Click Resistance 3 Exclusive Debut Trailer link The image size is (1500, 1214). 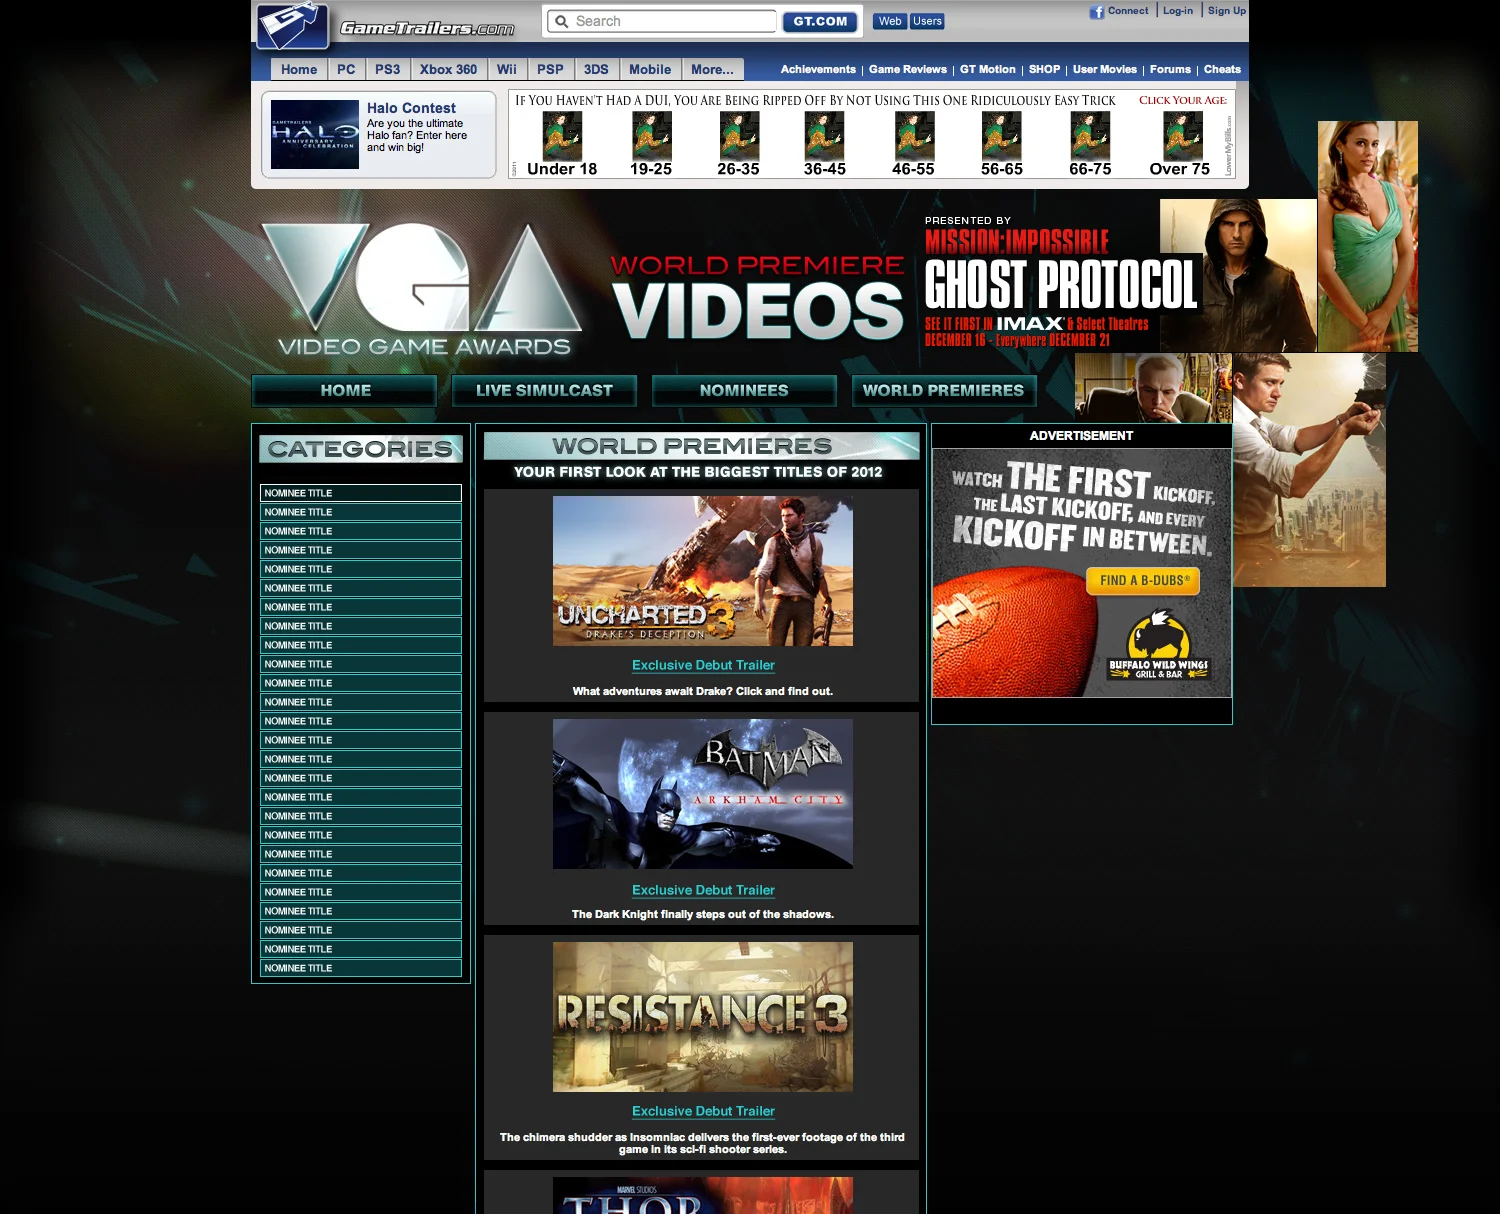click(703, 1111)
